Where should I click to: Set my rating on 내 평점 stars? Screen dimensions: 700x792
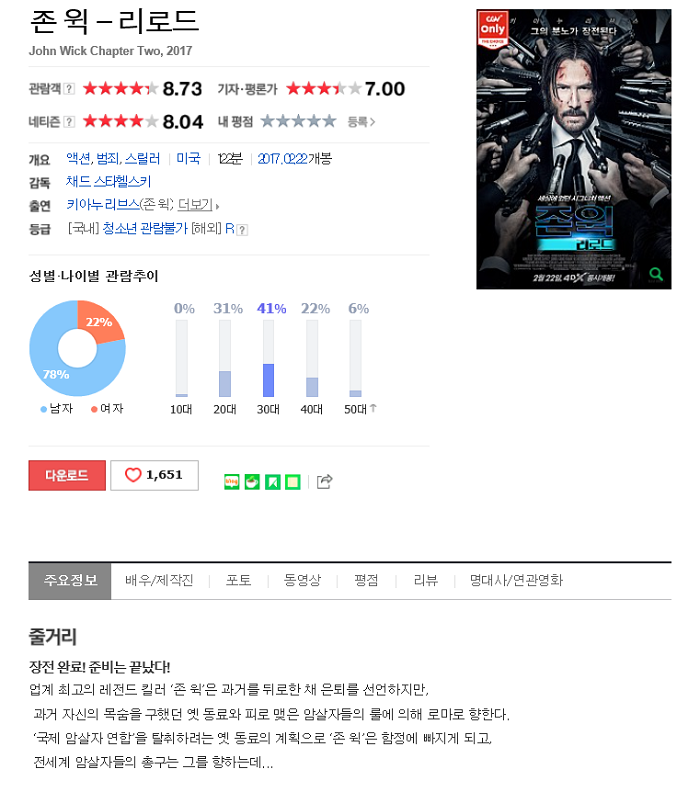coord(298,121)
